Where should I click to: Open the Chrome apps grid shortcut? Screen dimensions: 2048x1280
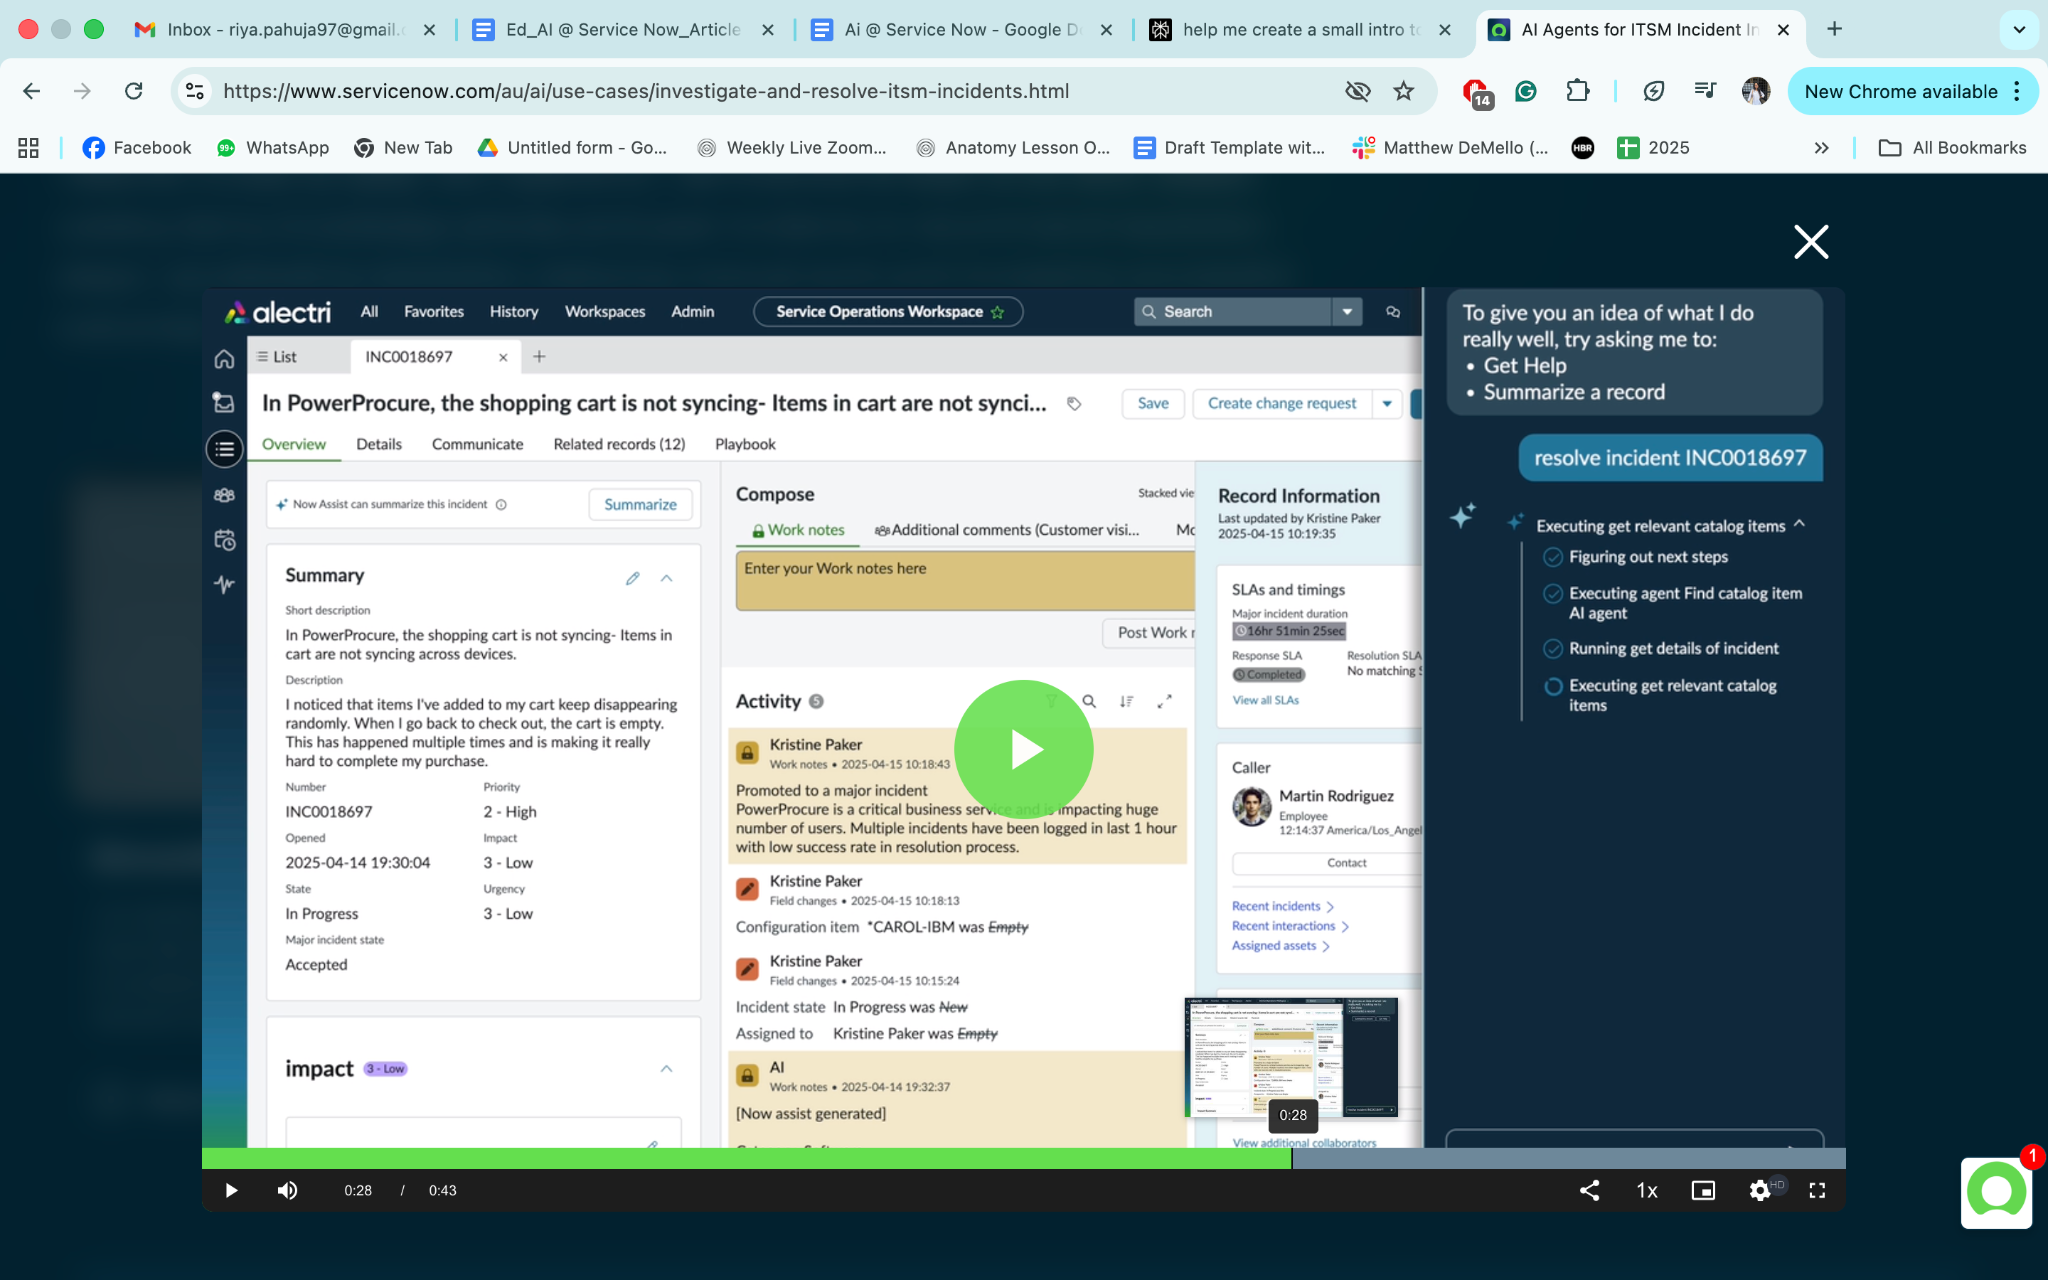click(x=28, y=148)
